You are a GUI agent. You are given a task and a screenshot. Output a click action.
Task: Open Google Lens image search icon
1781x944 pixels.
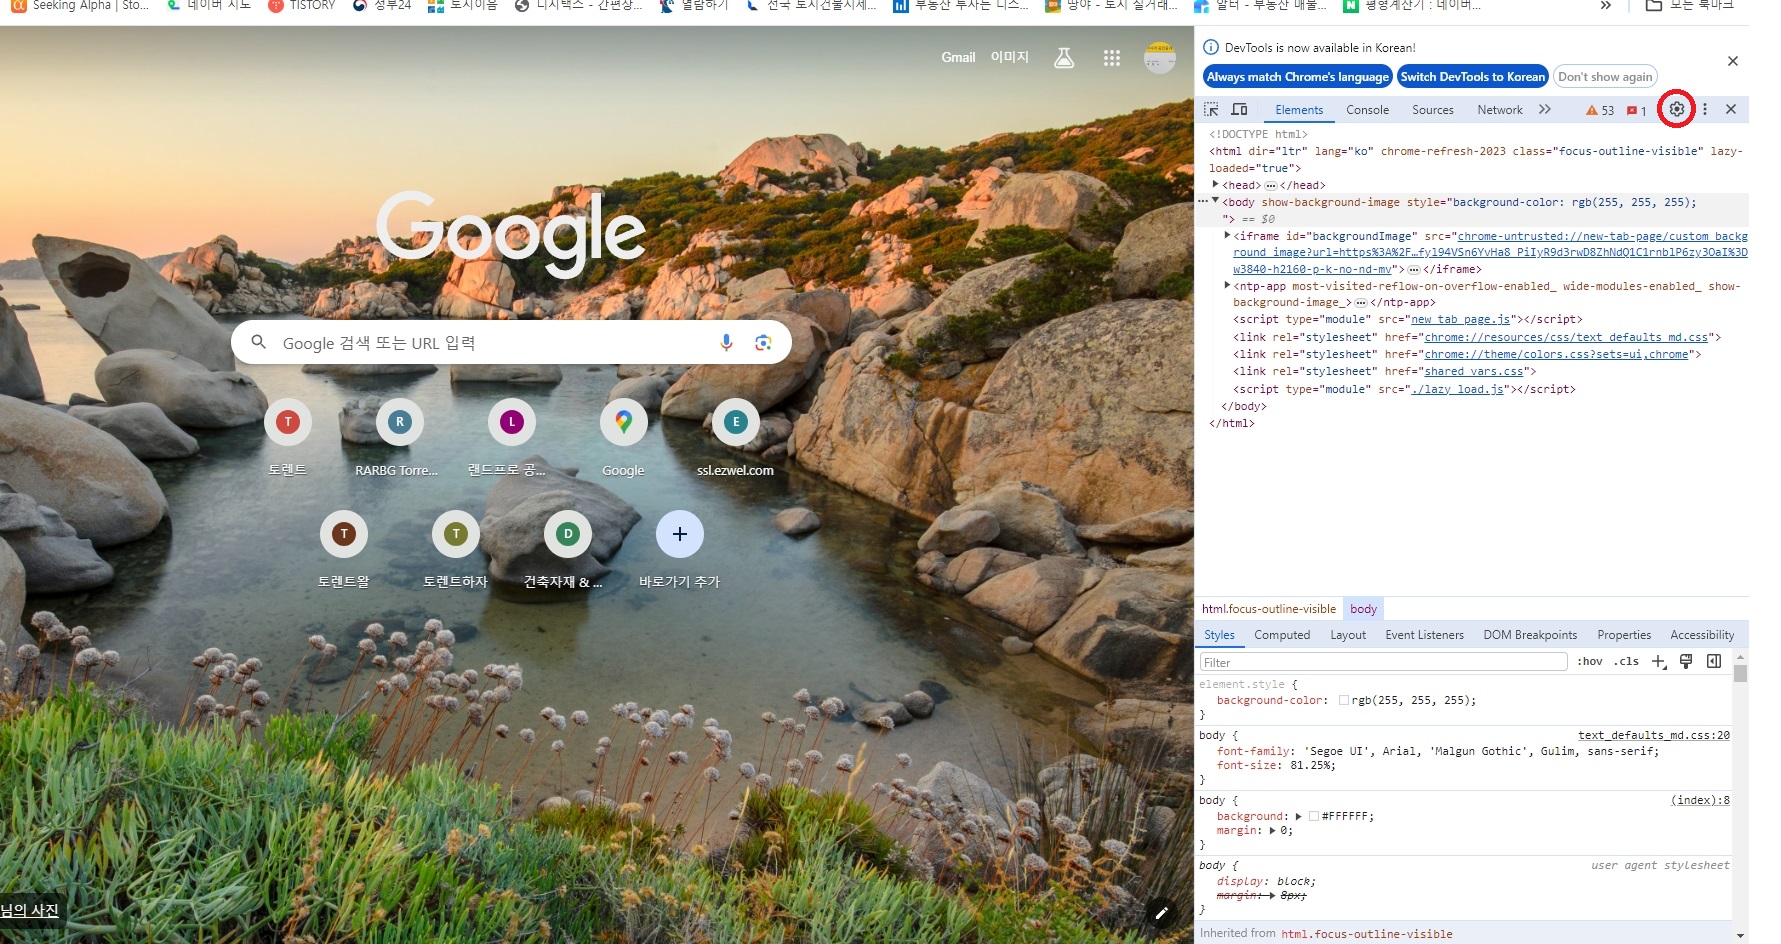pyautogui.click(x=763, y=342)
